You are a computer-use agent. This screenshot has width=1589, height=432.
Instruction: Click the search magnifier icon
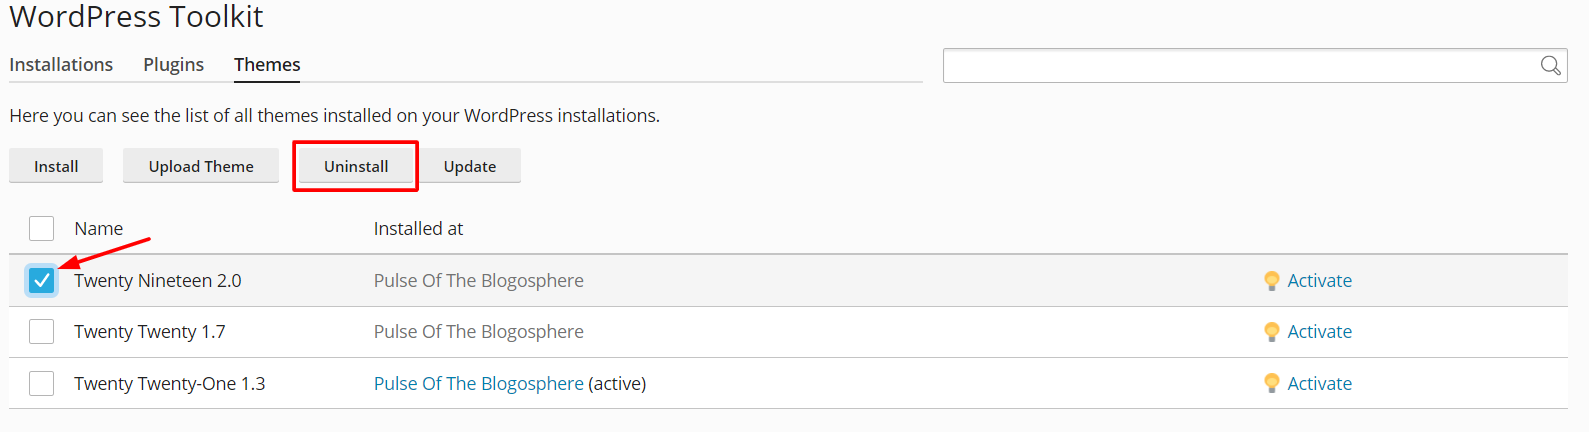(x=1550, y=66)
